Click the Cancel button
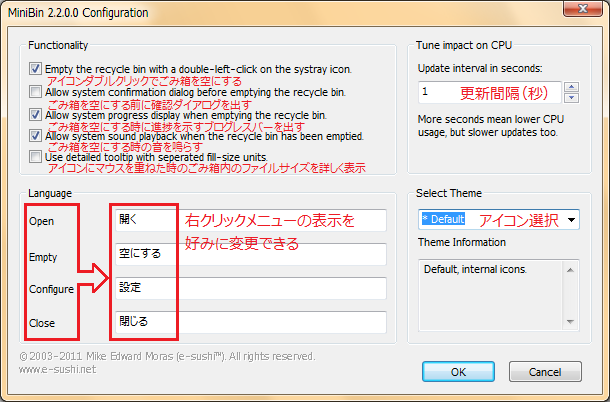 click(x=545, y=372)
